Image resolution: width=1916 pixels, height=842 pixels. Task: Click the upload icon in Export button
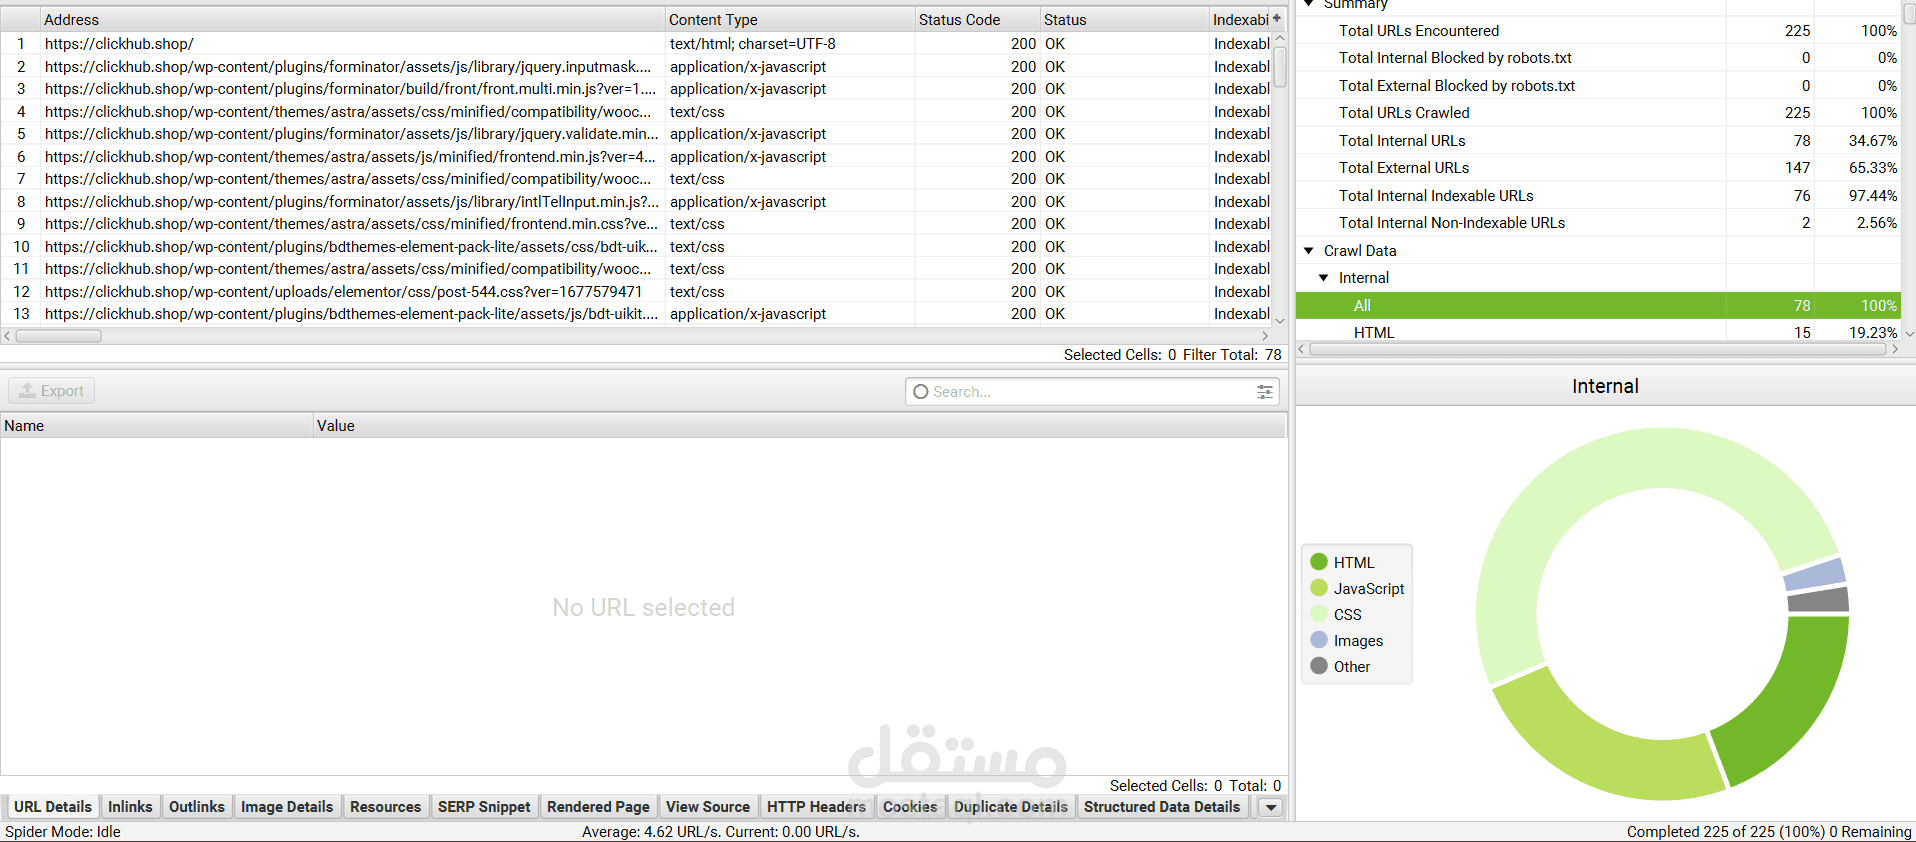28,391
